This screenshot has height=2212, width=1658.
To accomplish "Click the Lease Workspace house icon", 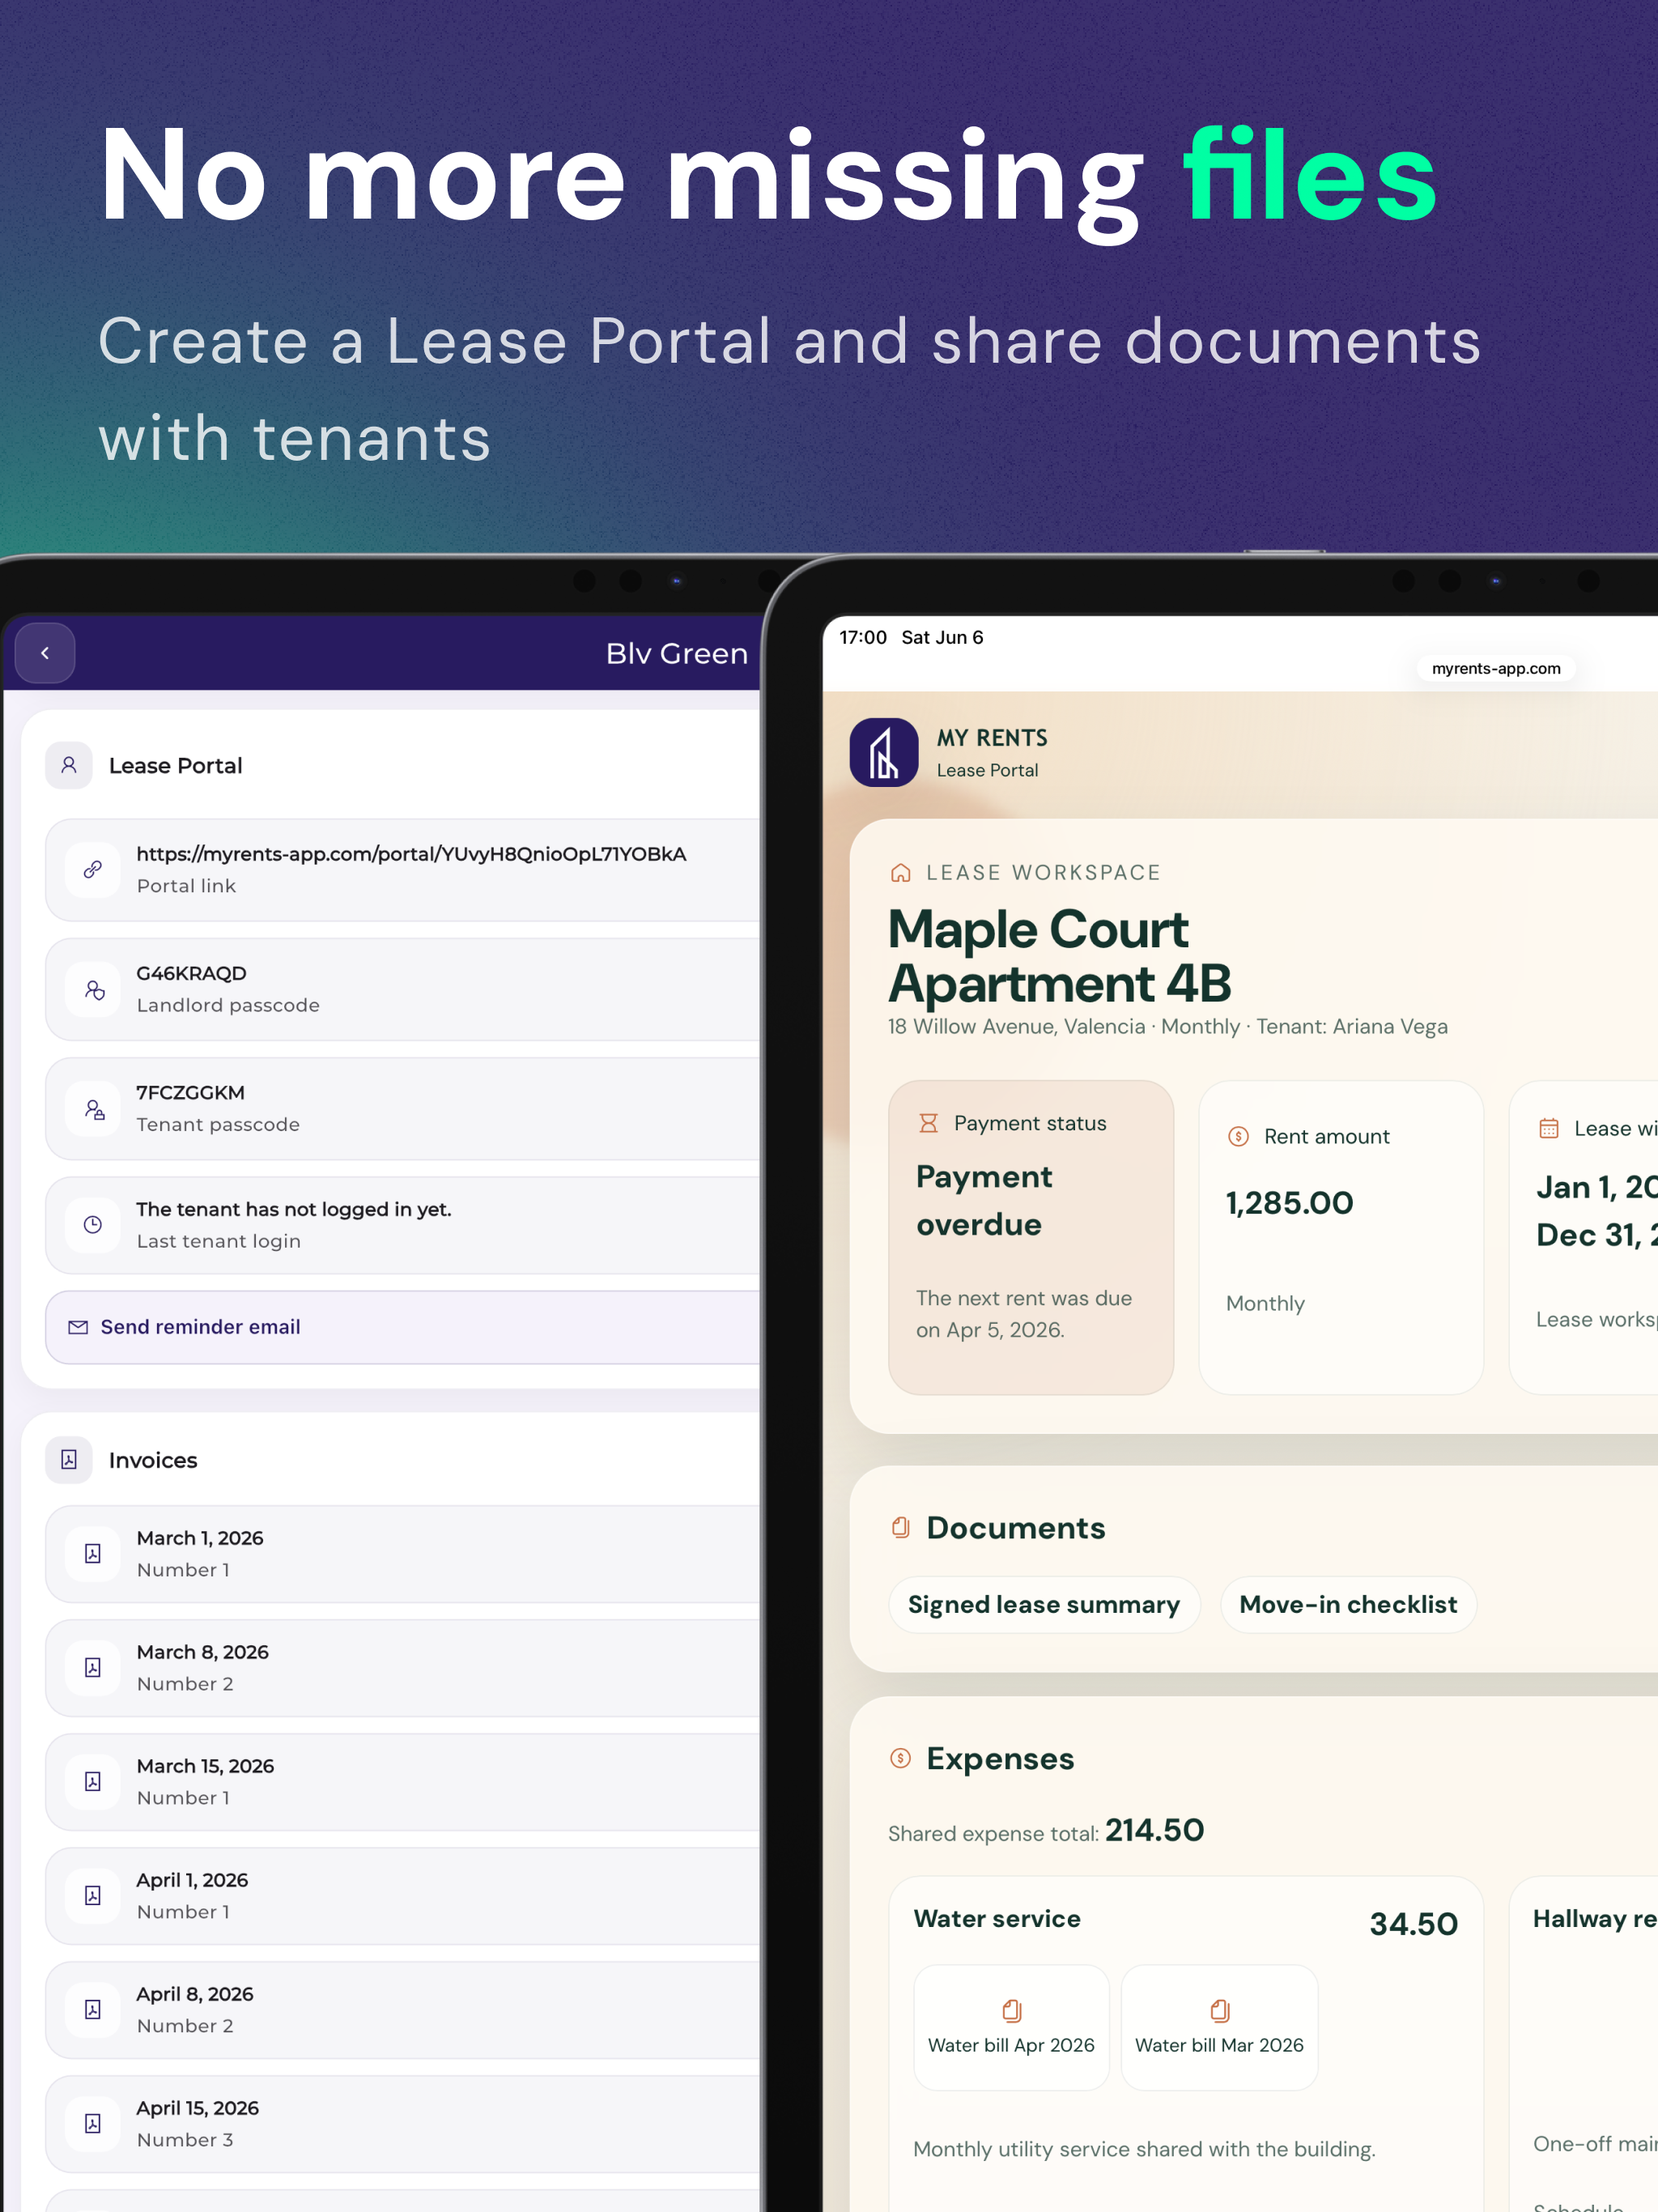I will click(900, 873).
